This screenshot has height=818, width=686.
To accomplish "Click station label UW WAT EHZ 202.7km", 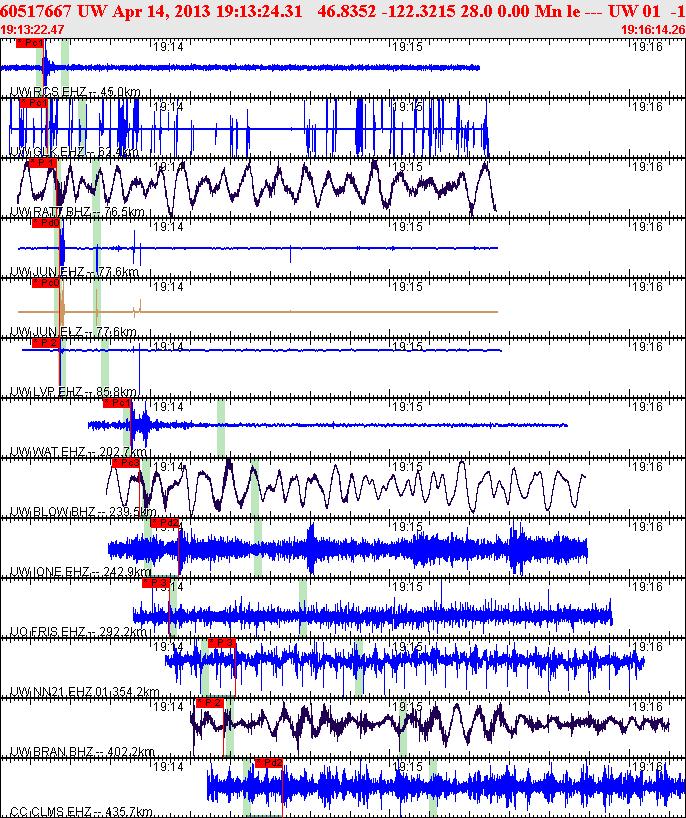I will 79,452.
